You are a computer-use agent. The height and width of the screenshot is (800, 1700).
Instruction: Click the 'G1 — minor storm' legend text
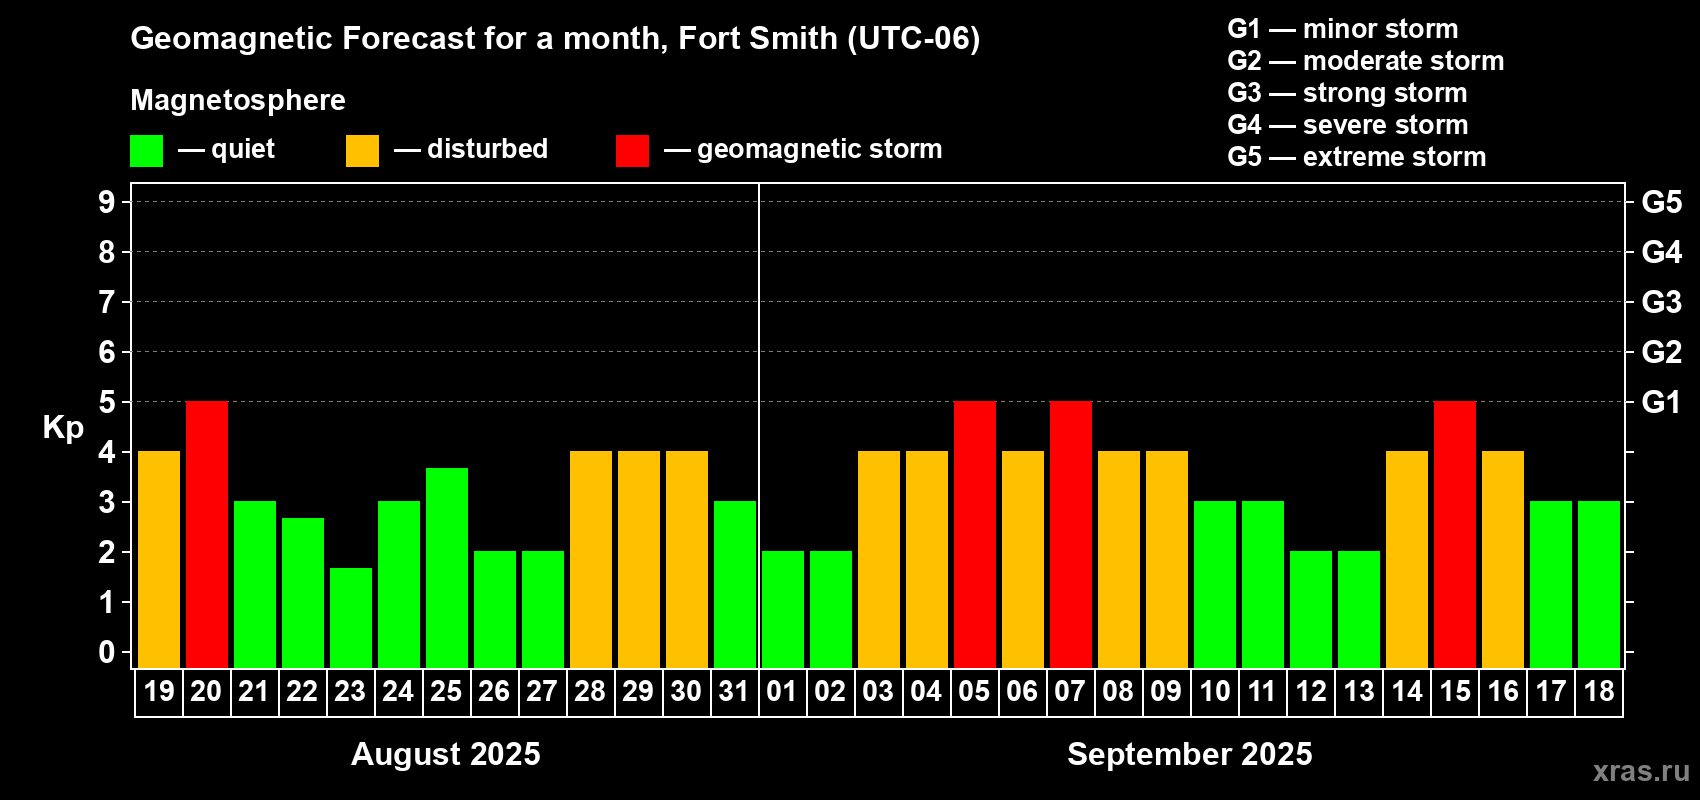tap(1343, 29)
